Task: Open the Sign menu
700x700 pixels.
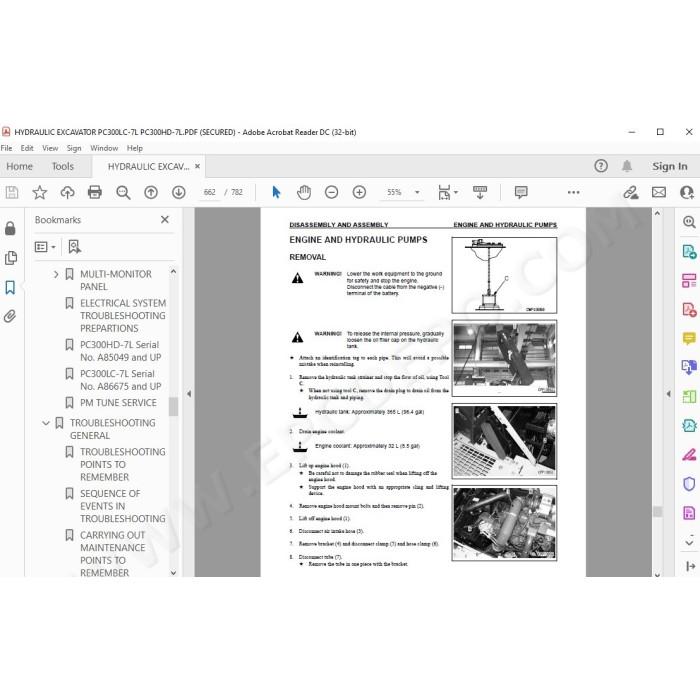Action: [x=74, y=148]
